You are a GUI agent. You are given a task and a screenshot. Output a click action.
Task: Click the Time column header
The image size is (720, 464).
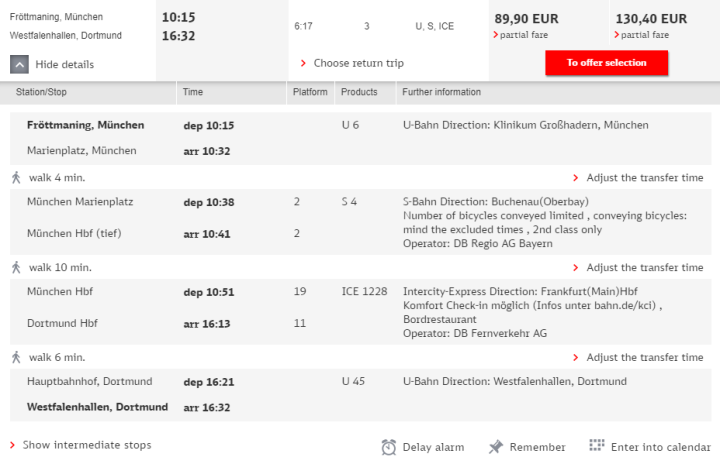tap(193, 92)
